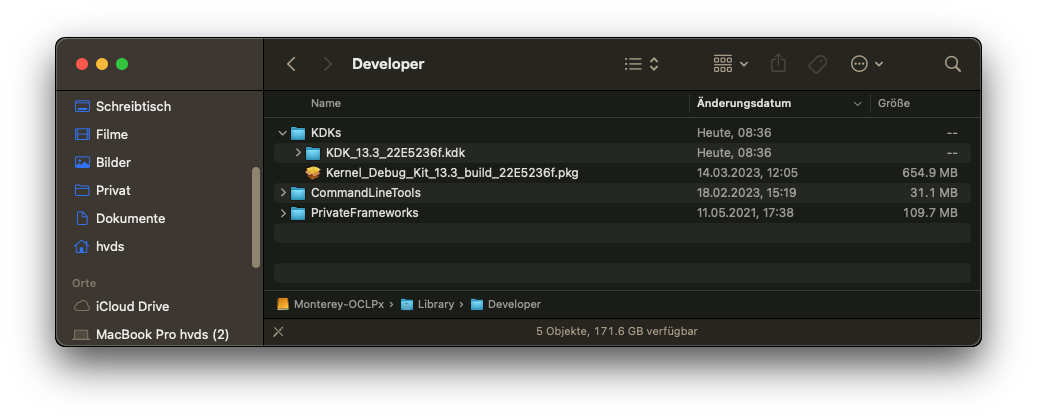
Task: Open Schreibtisch in the sidebar
Action: pyautogui.click(x=133, y=106)
